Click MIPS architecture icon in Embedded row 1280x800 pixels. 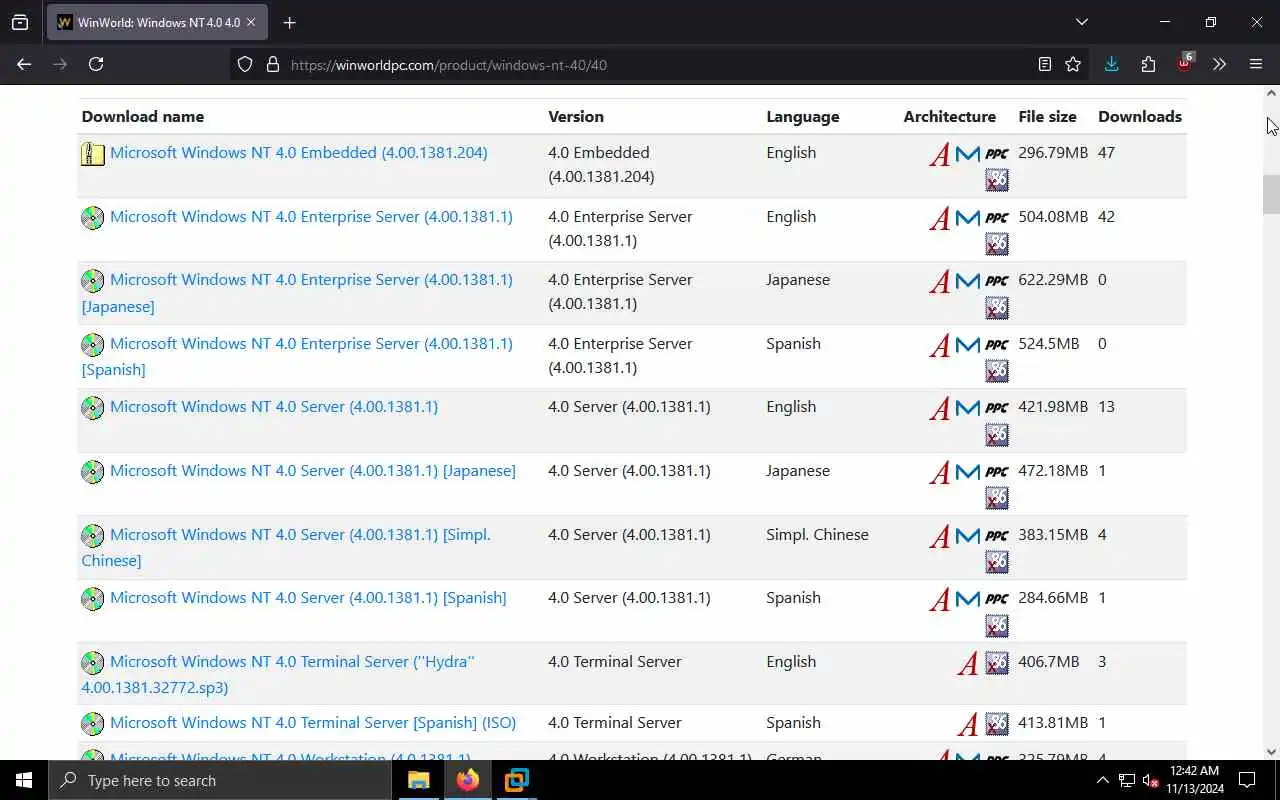[967, 154]
